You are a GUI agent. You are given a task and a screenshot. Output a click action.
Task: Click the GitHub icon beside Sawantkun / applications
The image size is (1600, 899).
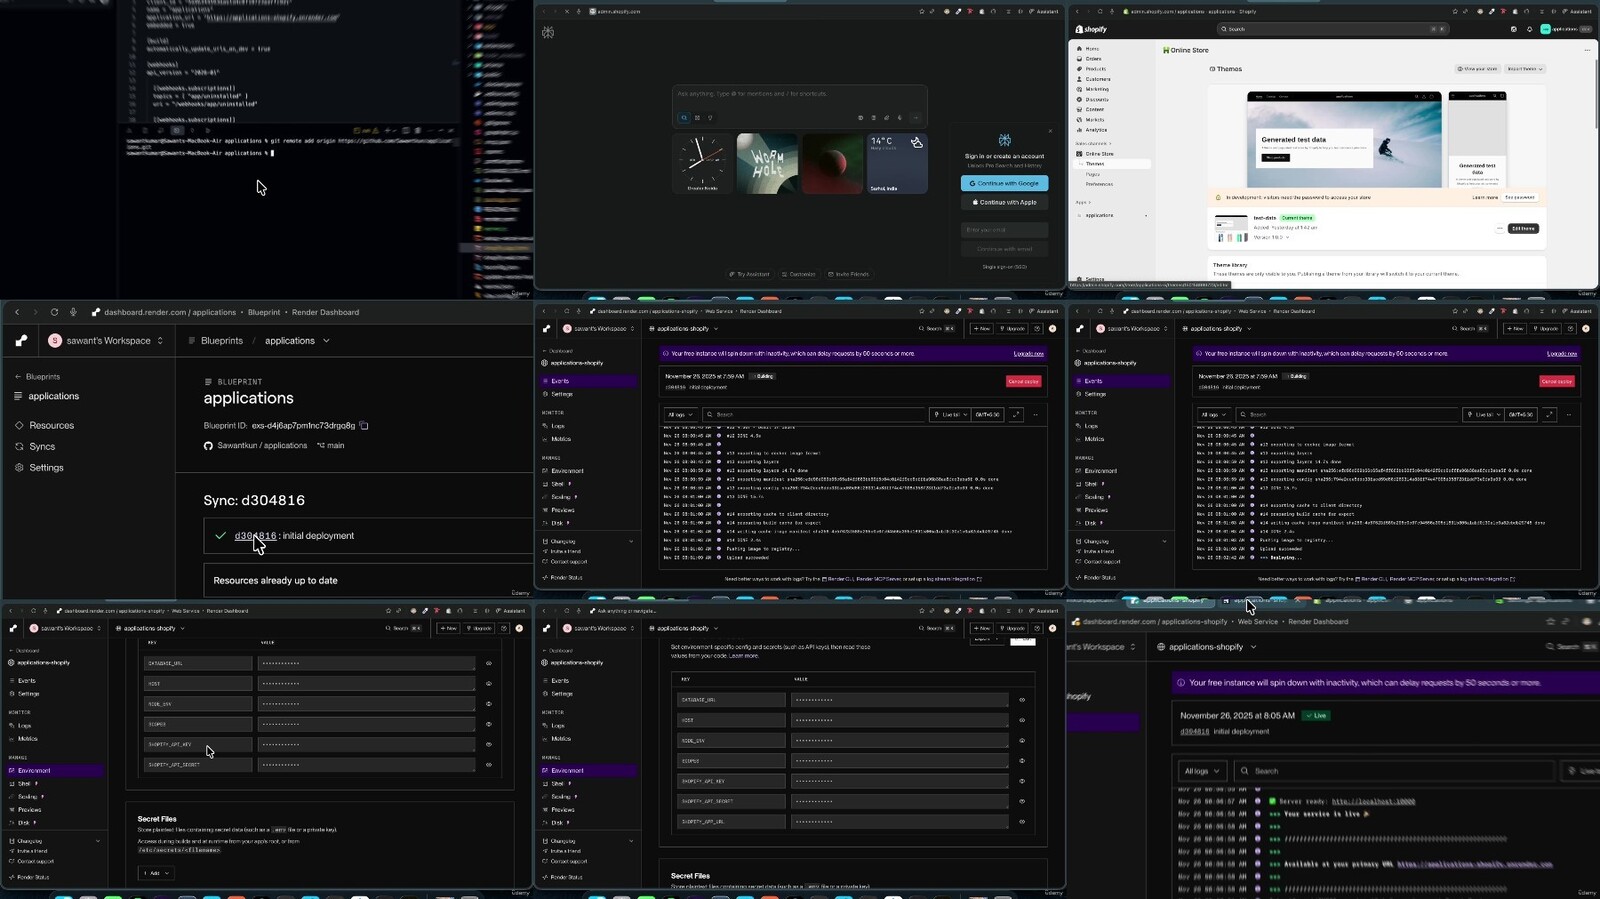click(208, 446)
